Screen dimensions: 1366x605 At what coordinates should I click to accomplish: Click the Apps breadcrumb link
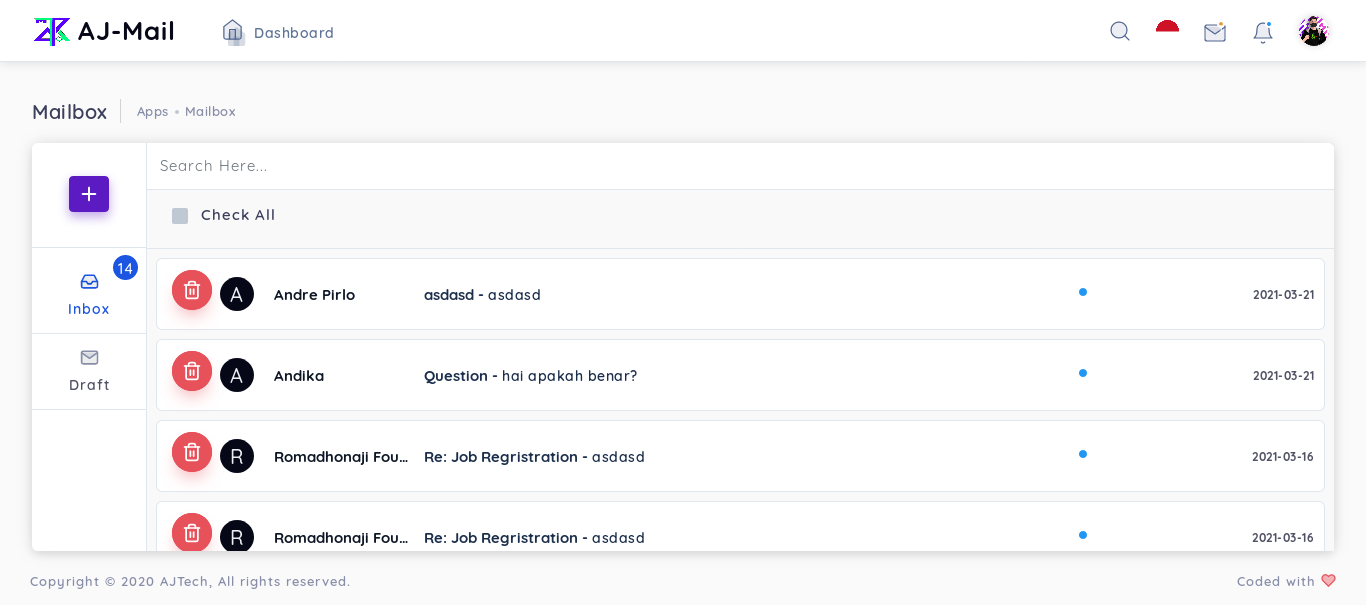pos(152,111)
